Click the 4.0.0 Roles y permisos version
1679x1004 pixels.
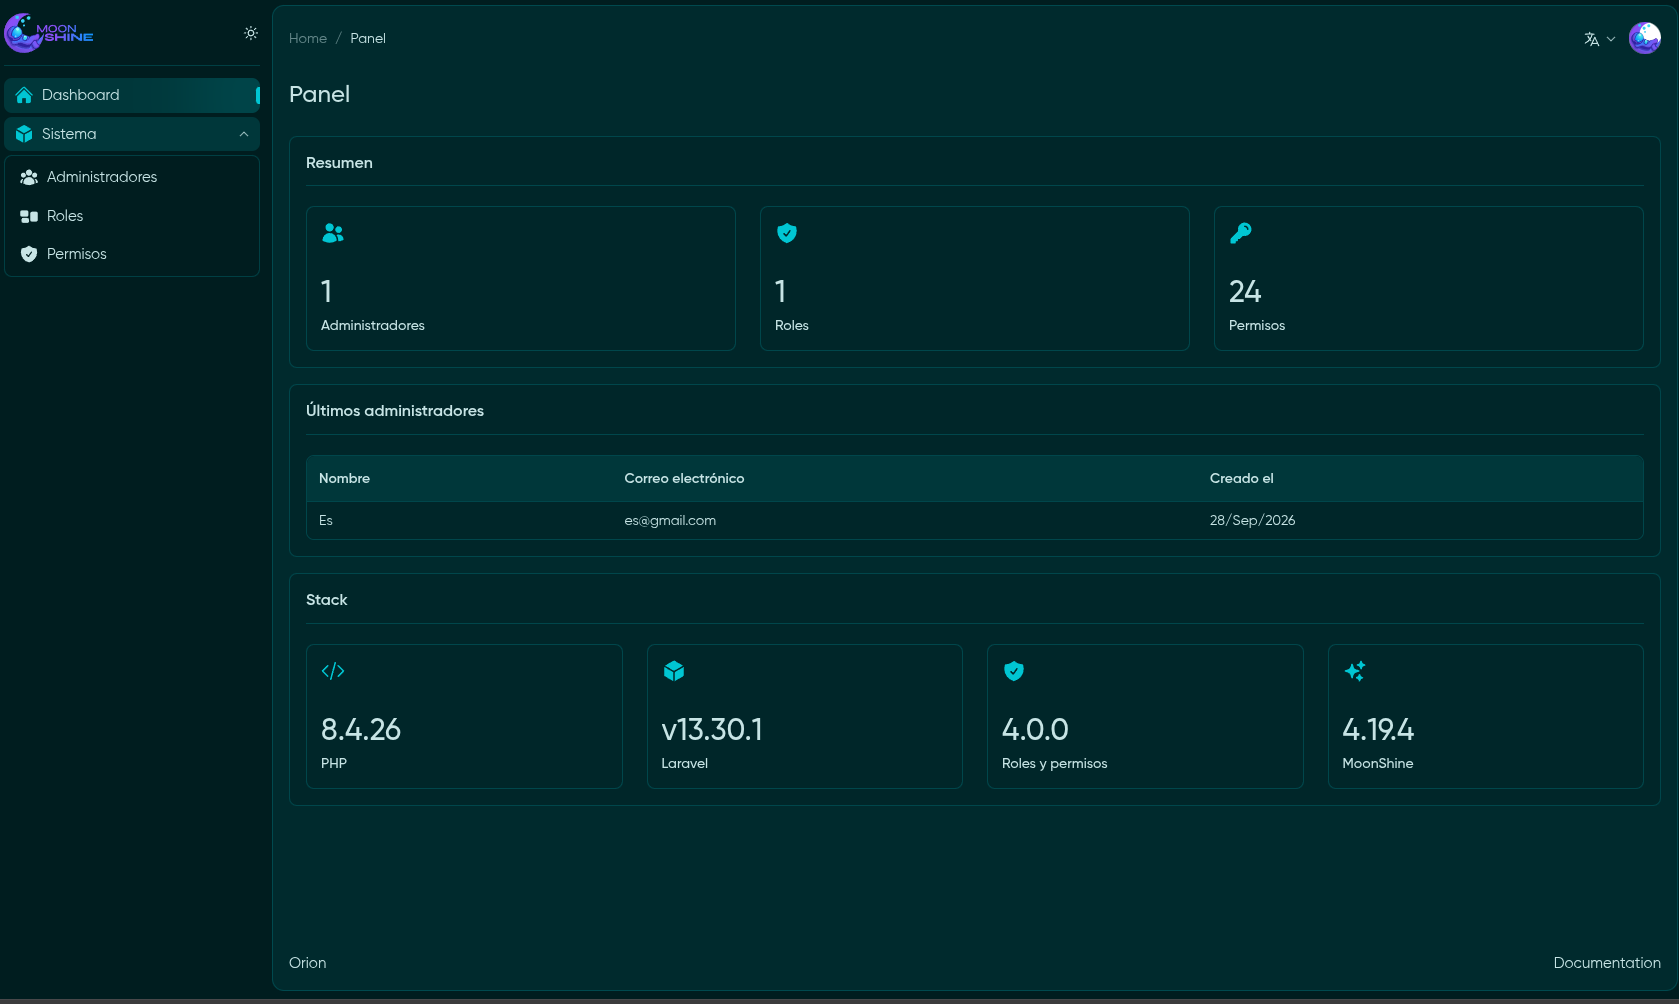coord(1035,730)
